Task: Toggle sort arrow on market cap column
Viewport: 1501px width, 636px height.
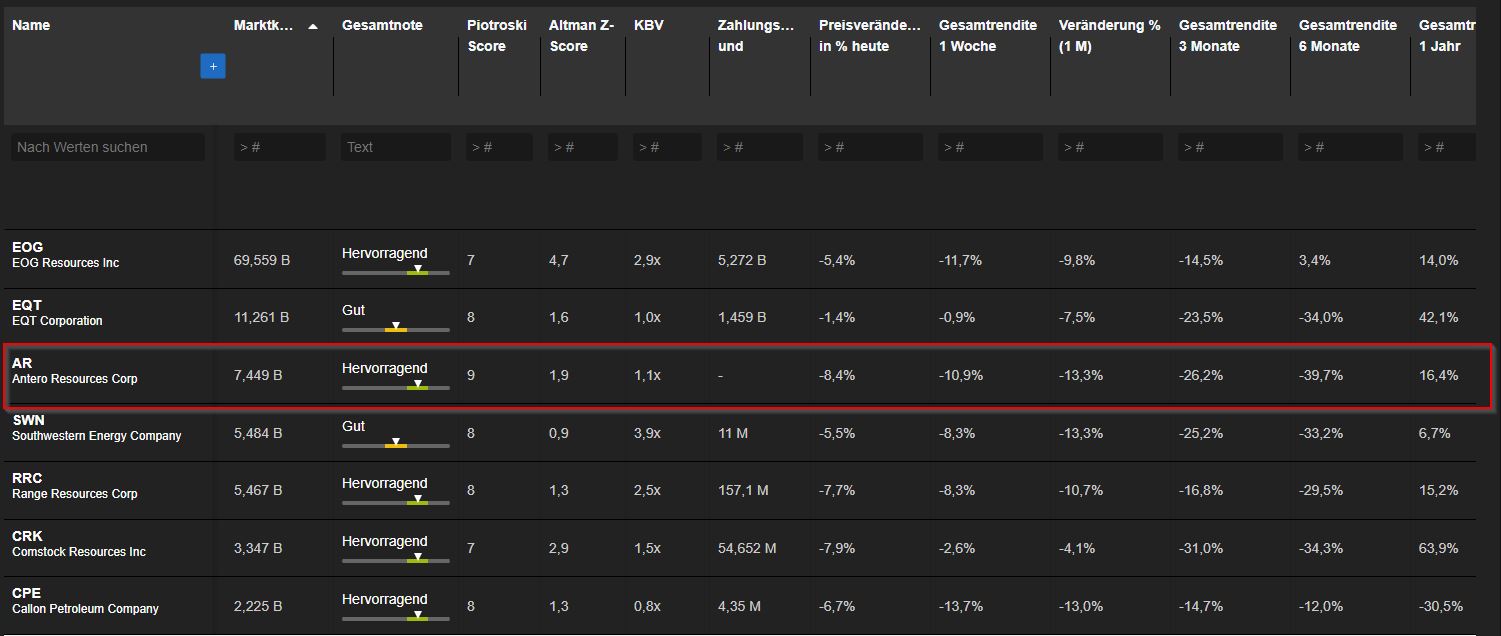Action: [x=313, y=26]
